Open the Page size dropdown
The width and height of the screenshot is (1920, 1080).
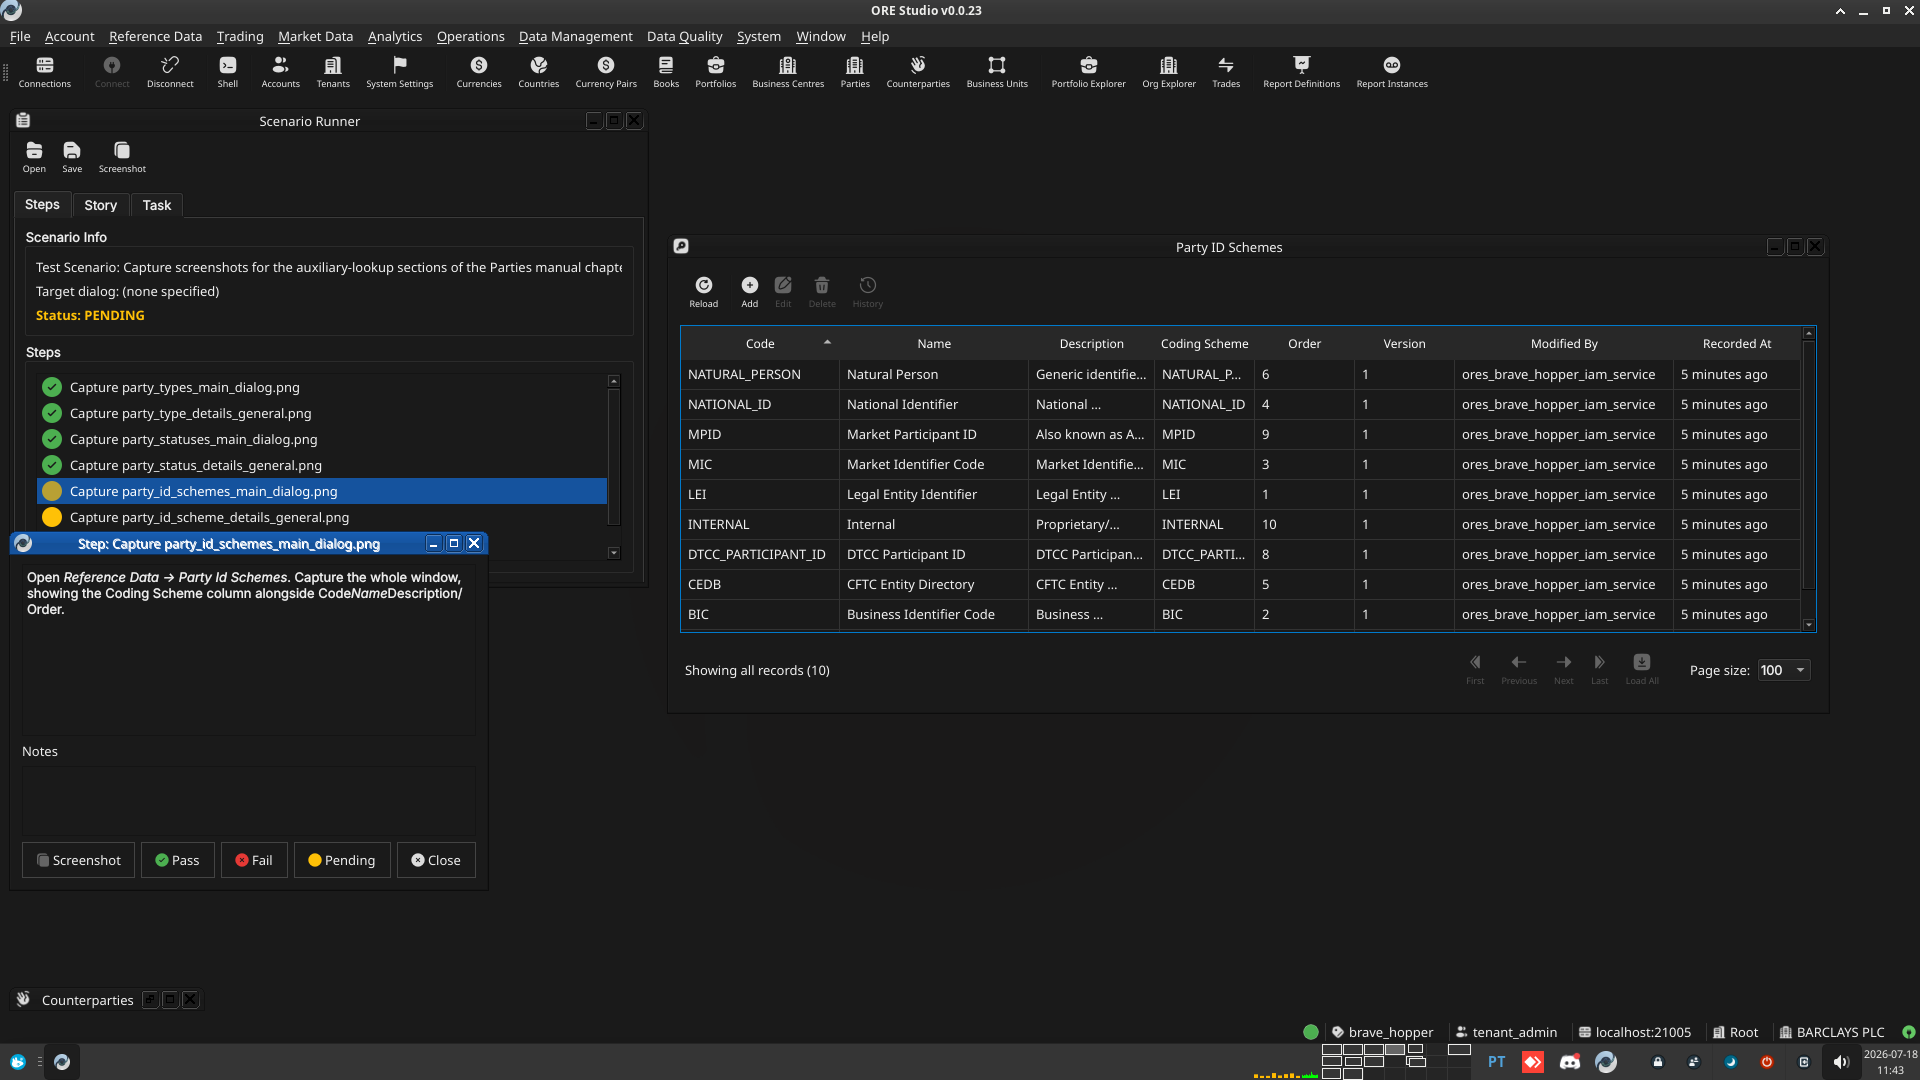1784,670
